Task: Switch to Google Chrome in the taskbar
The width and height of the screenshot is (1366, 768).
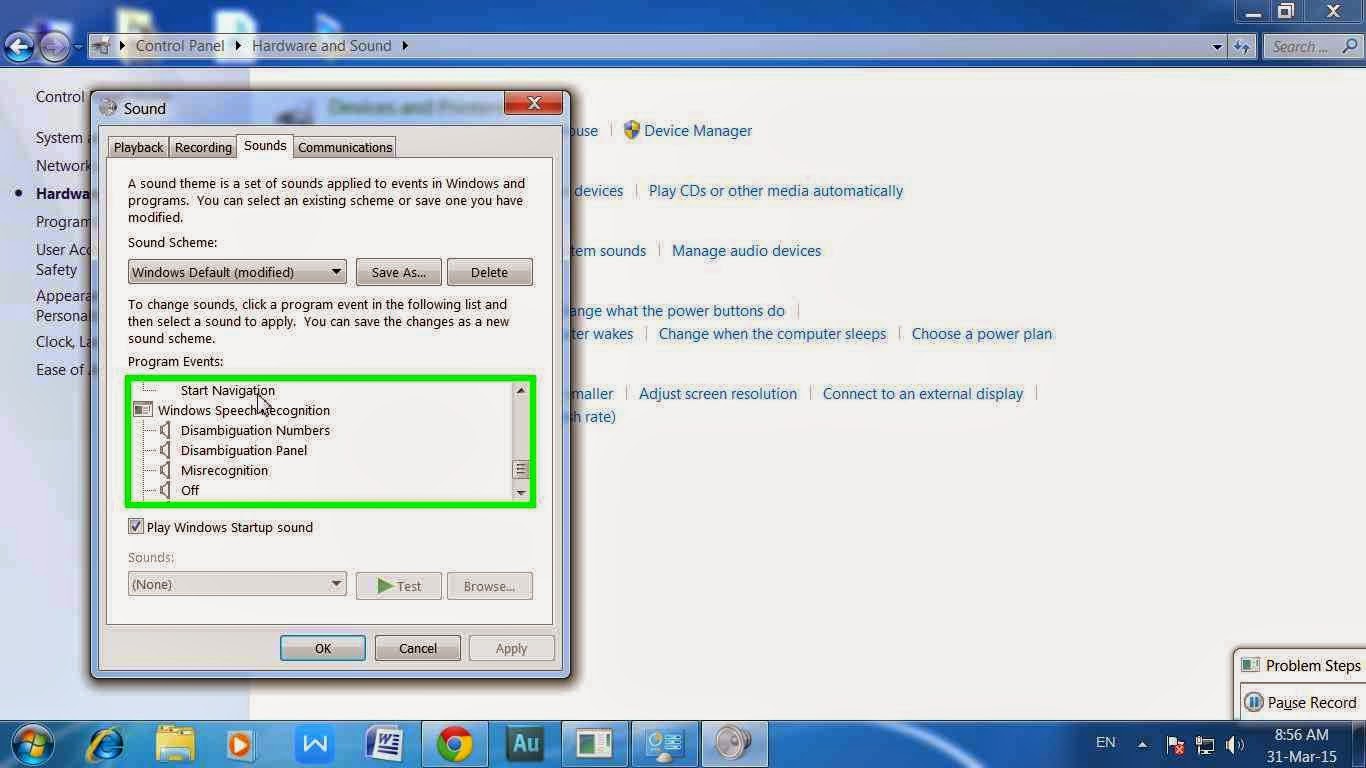Action: [x=454, y=744]
